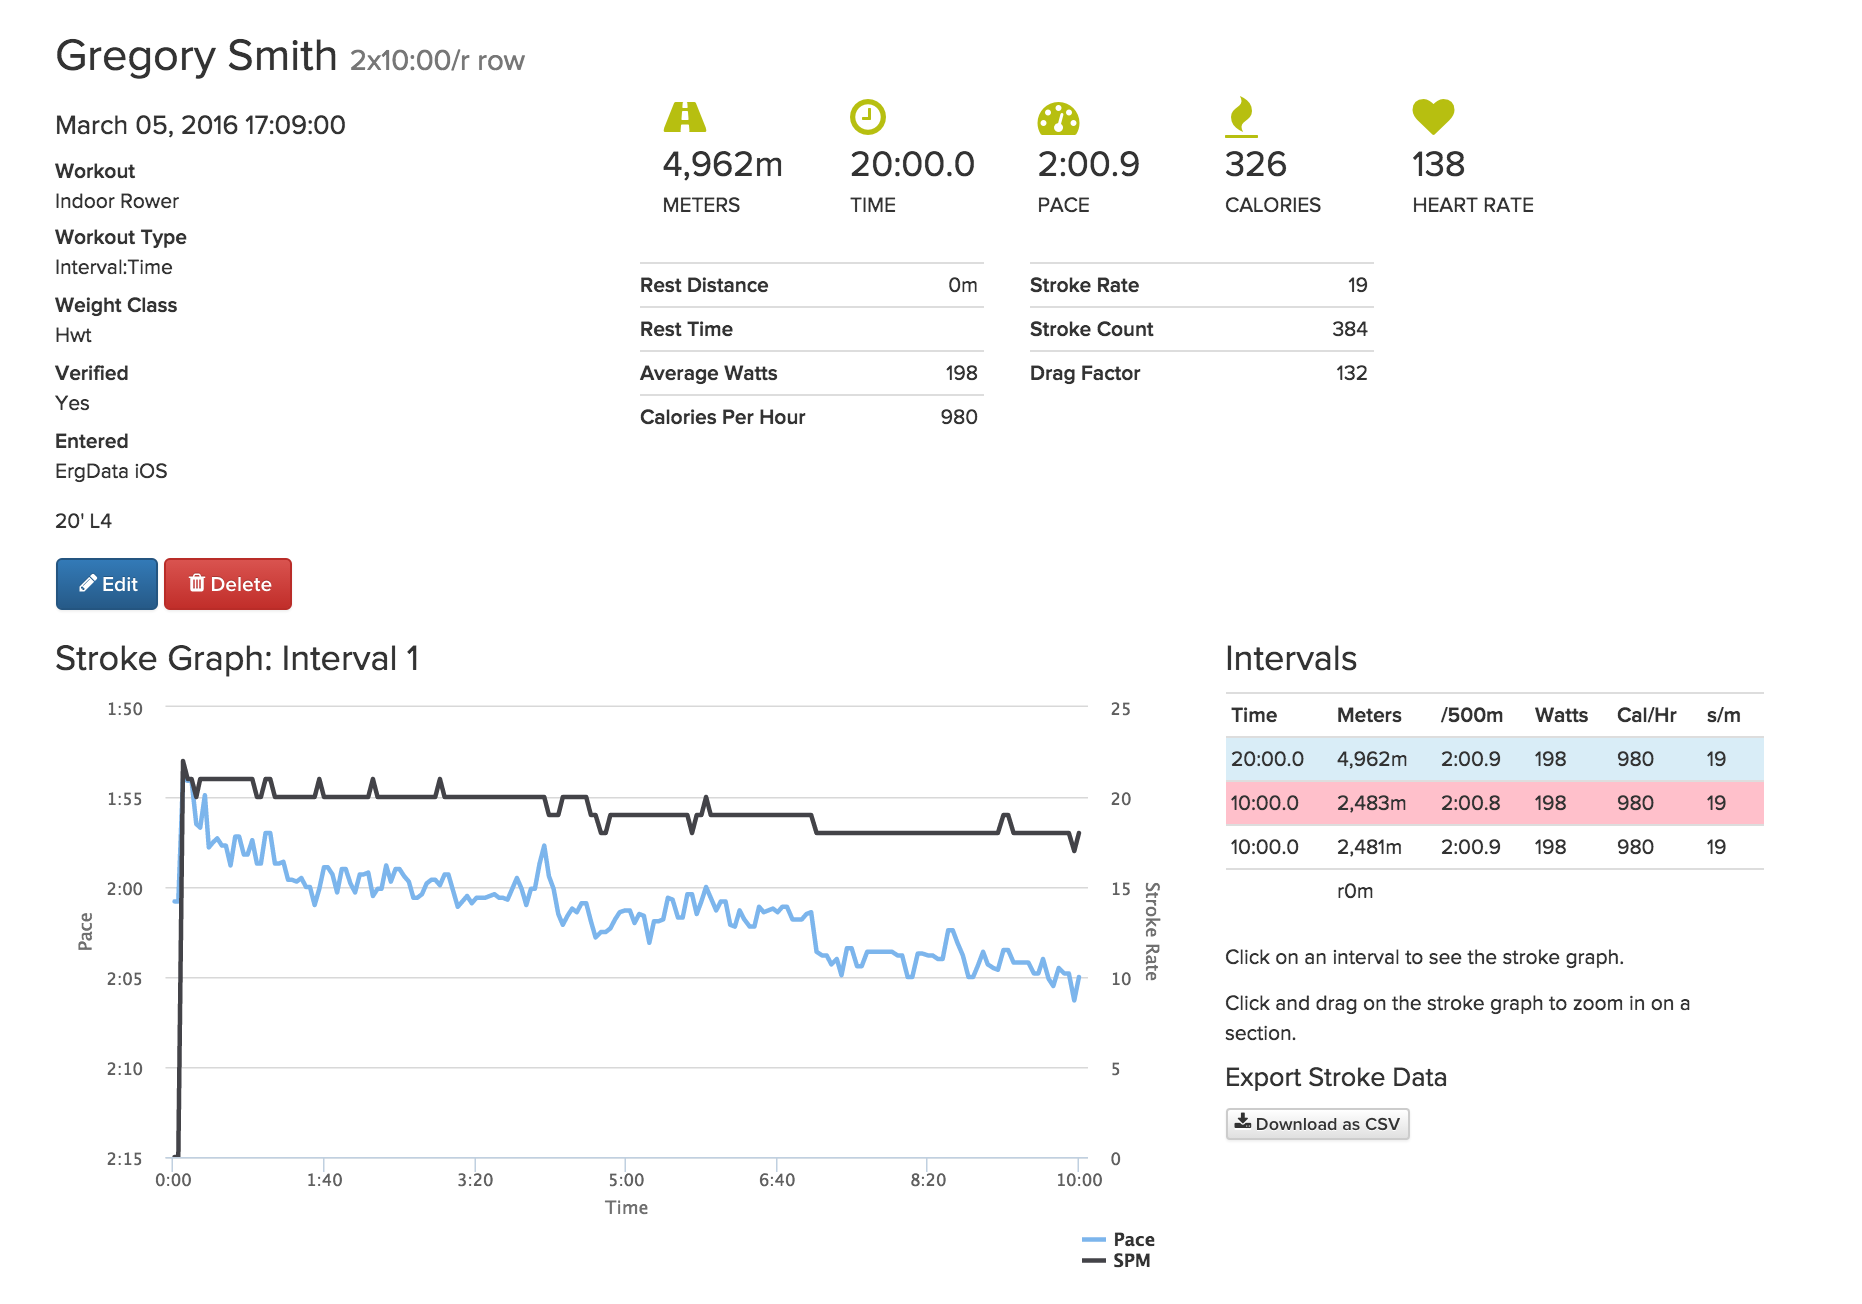Click the speedometer icon above Pace
The width and height of the screenshot is (1862, 1304).
[1058, 118]
